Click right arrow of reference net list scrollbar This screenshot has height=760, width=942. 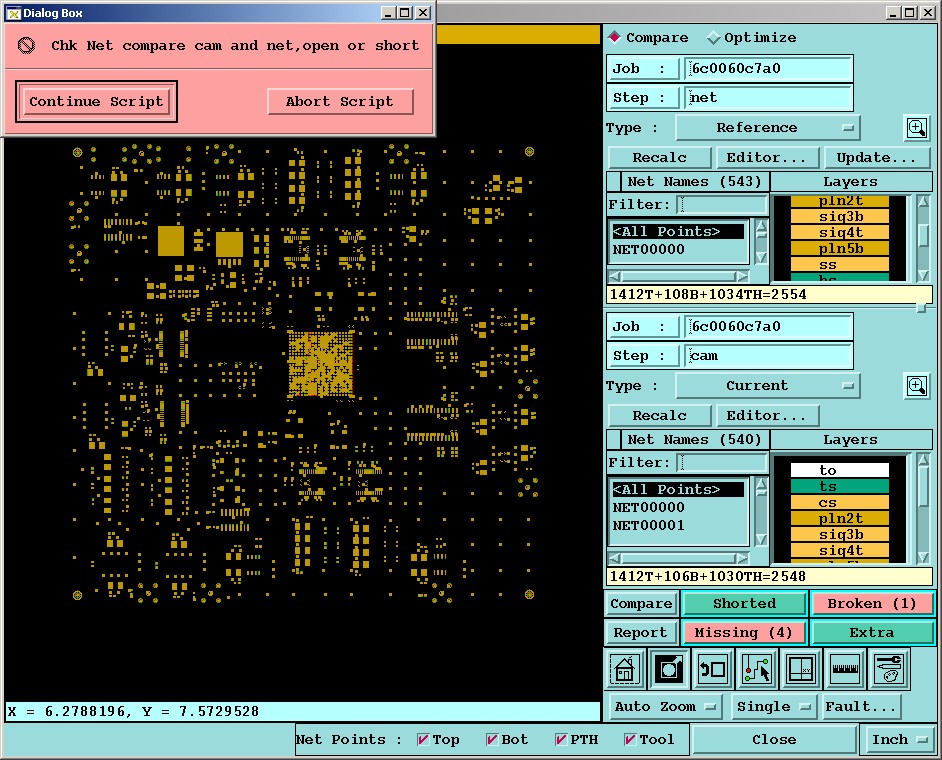click(743, 276)
